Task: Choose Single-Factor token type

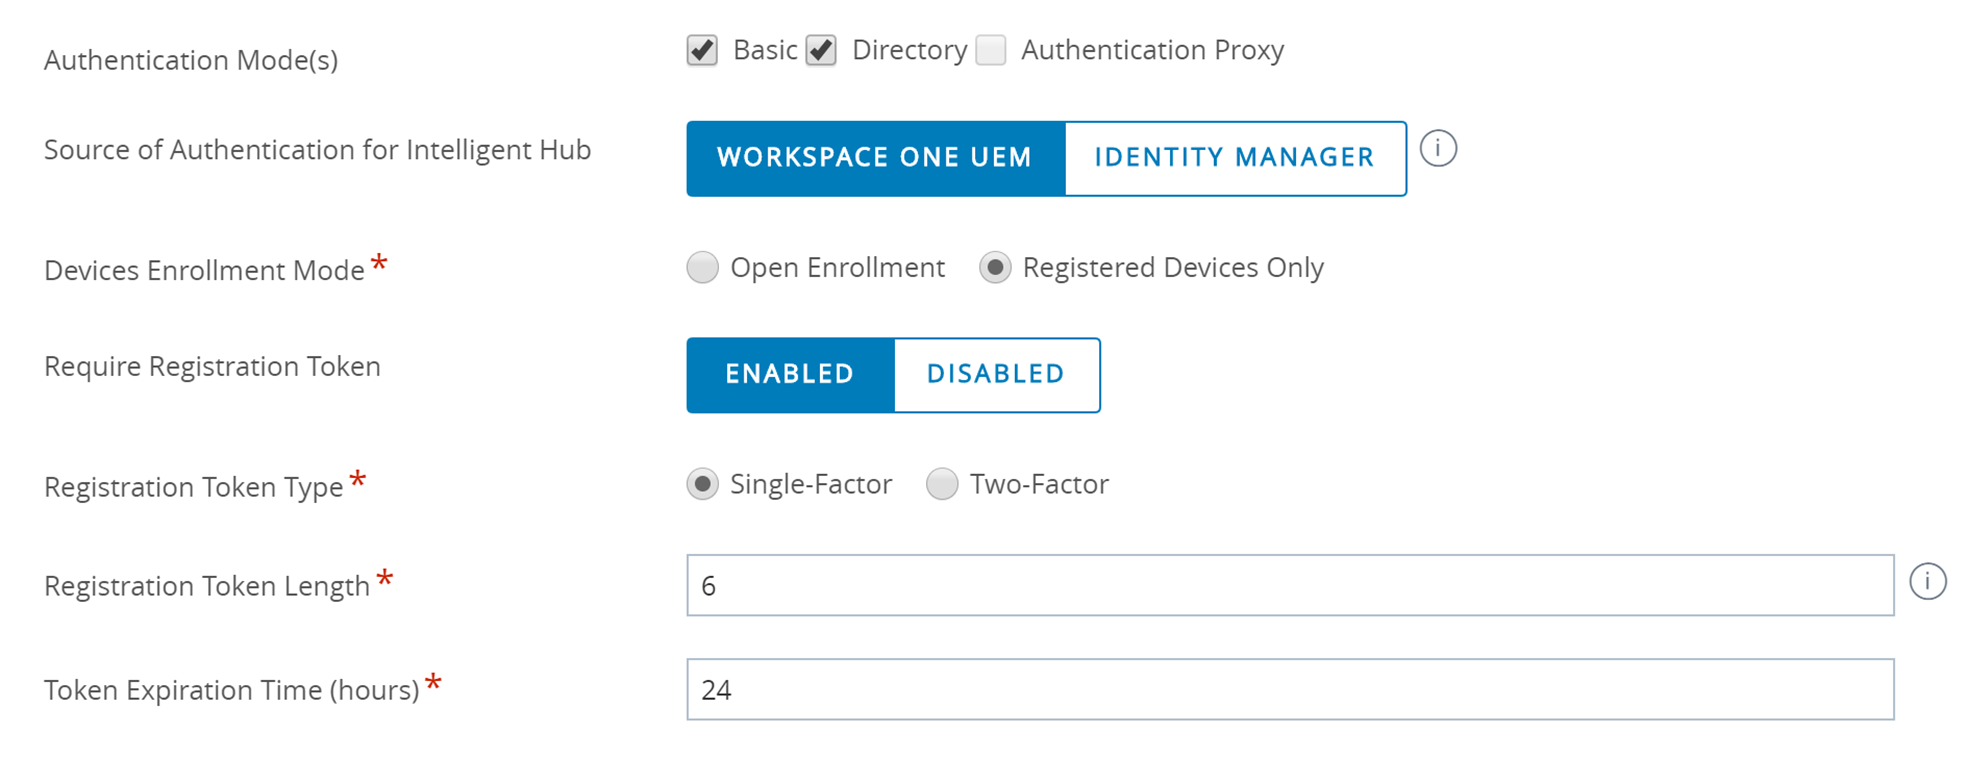Action: (x=702, y=484)
